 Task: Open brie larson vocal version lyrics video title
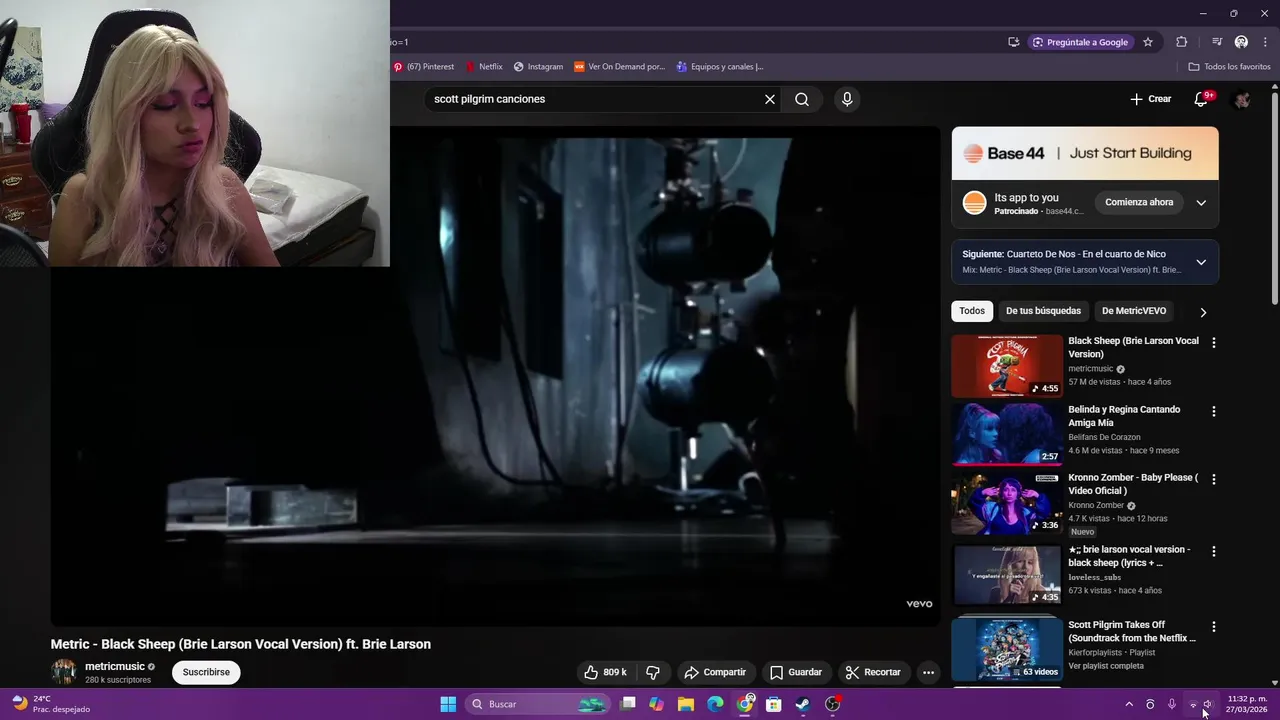point(1129,556)
